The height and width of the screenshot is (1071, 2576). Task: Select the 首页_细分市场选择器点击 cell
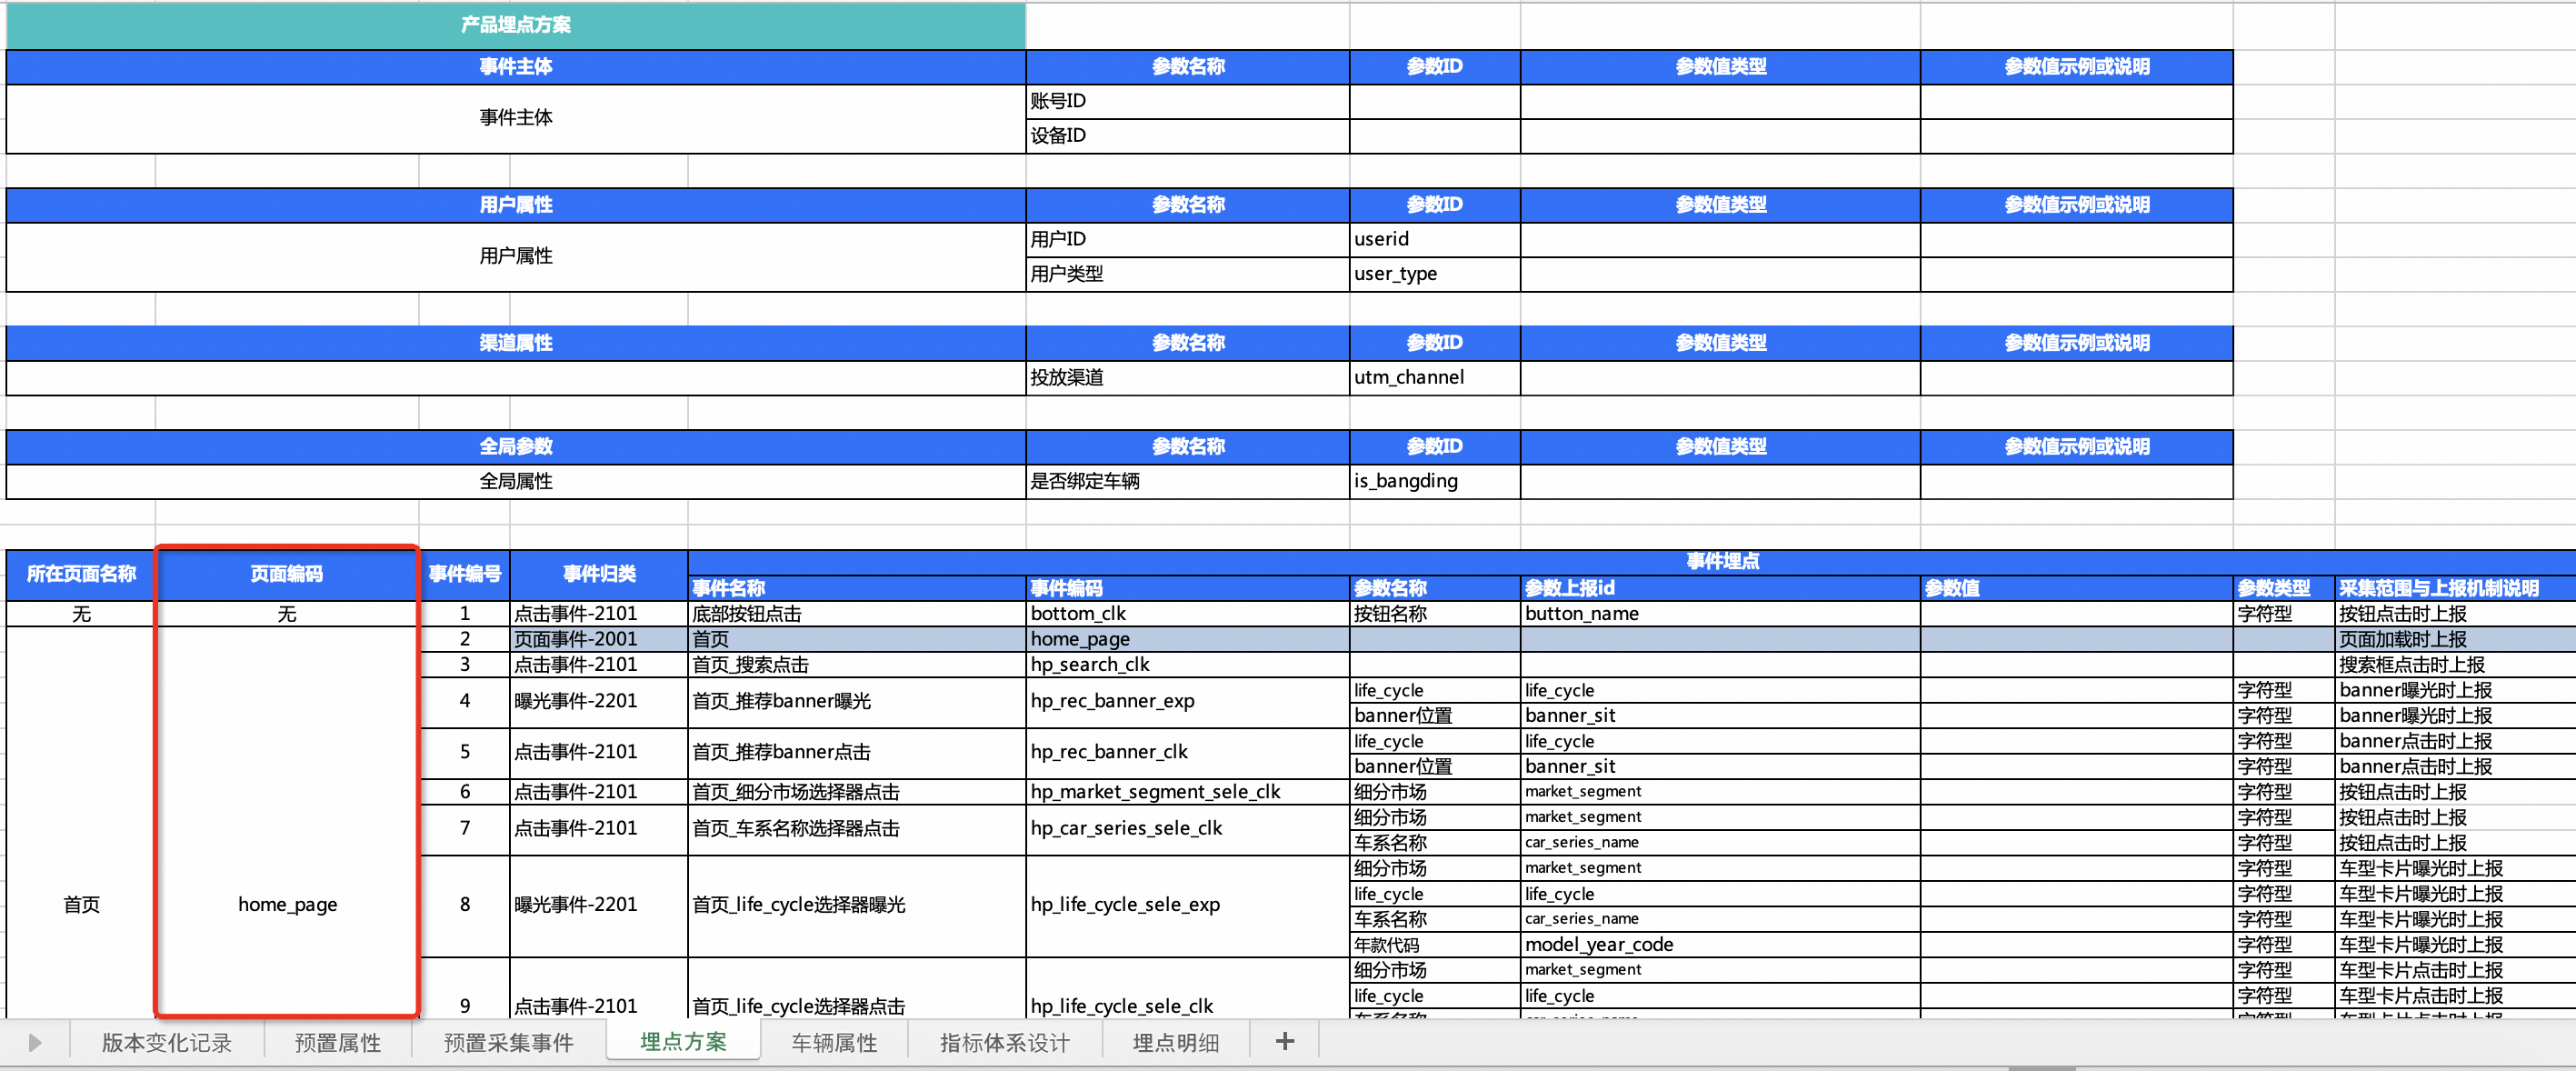(857, 792)
